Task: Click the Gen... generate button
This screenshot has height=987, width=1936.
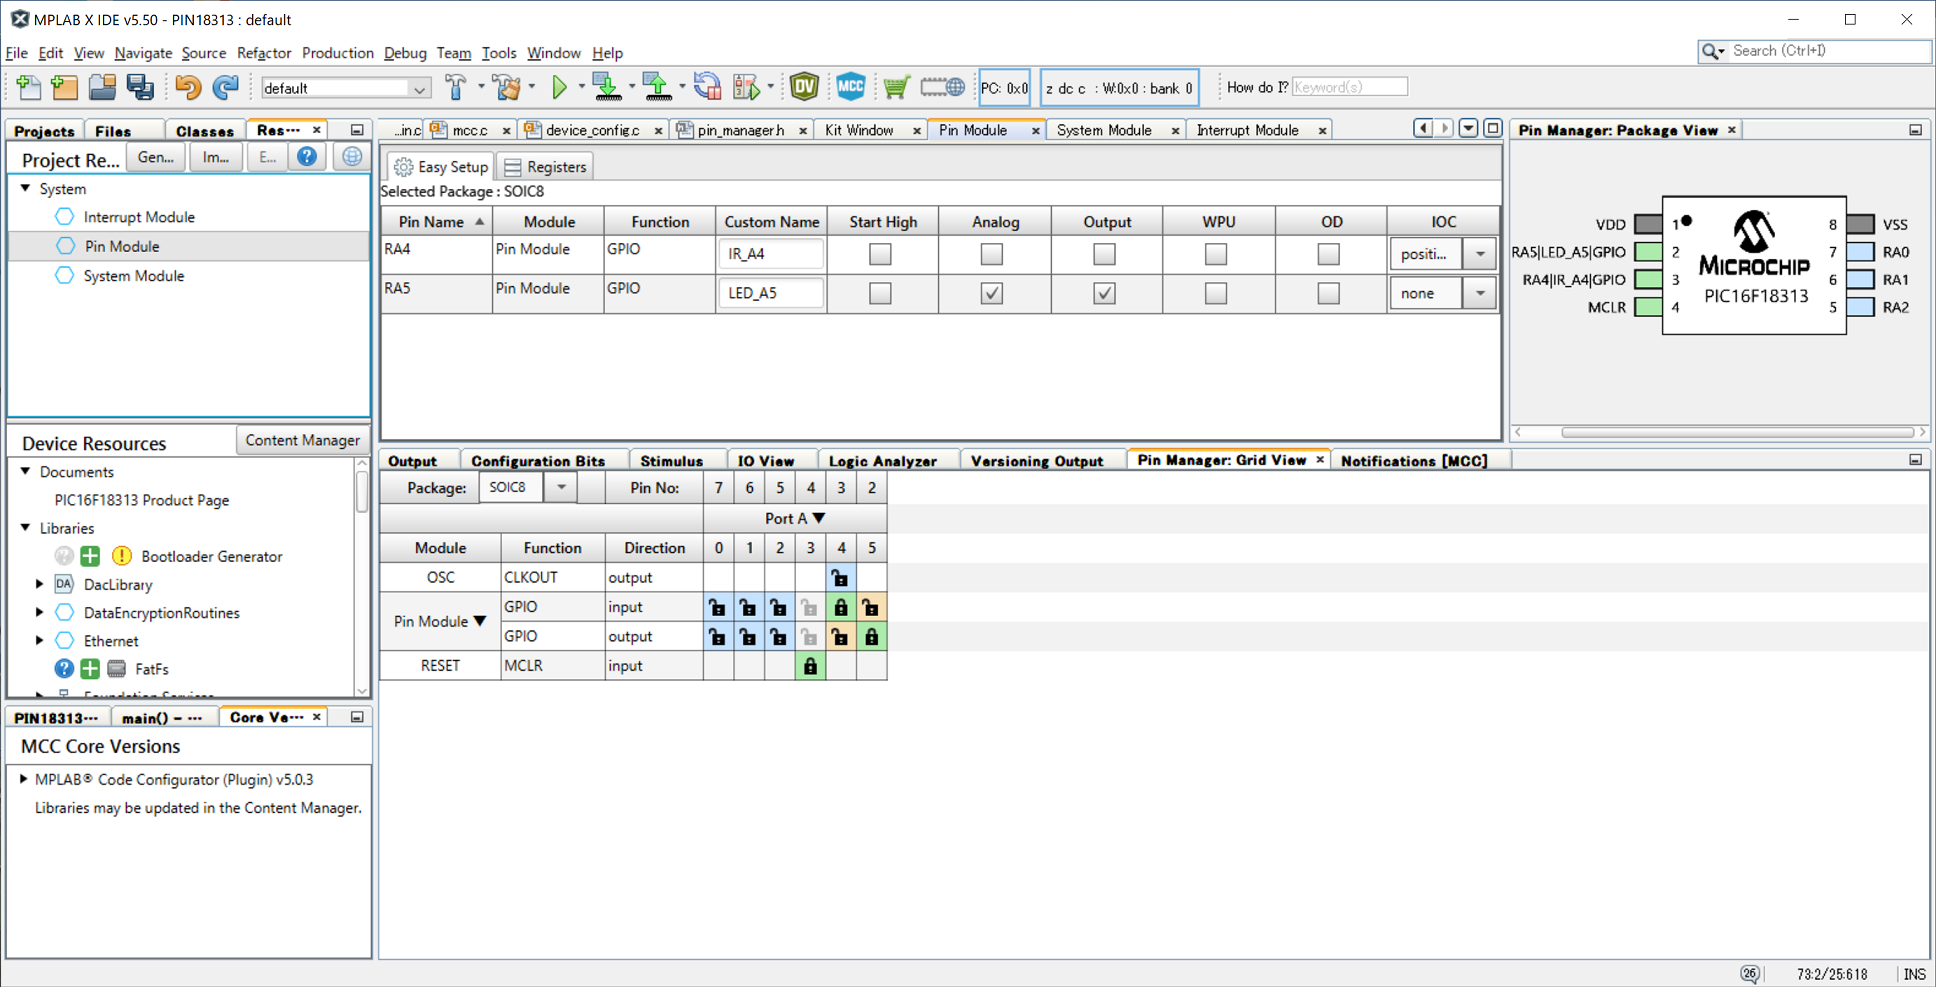Action: pos(156,157)
